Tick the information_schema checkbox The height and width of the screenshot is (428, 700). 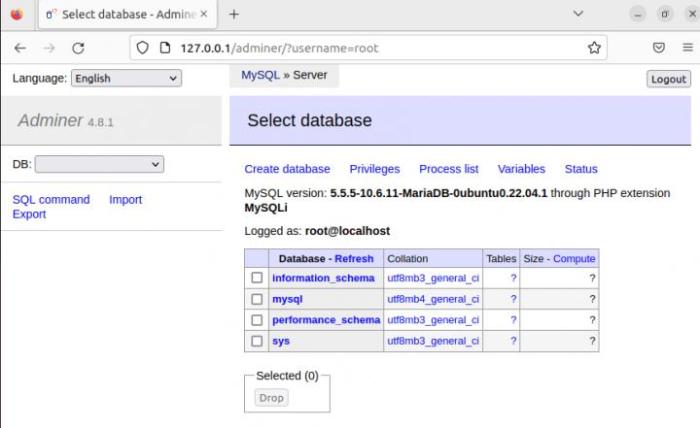[257, 278]
